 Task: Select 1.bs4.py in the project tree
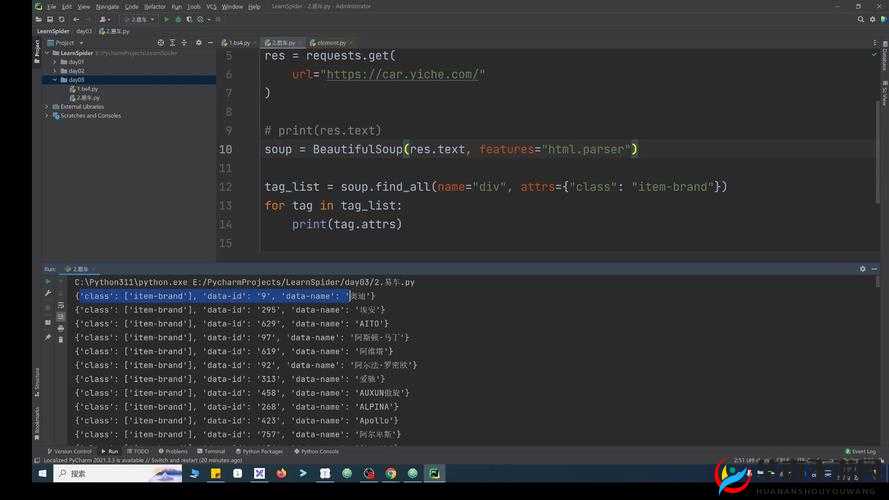(84, 89)
